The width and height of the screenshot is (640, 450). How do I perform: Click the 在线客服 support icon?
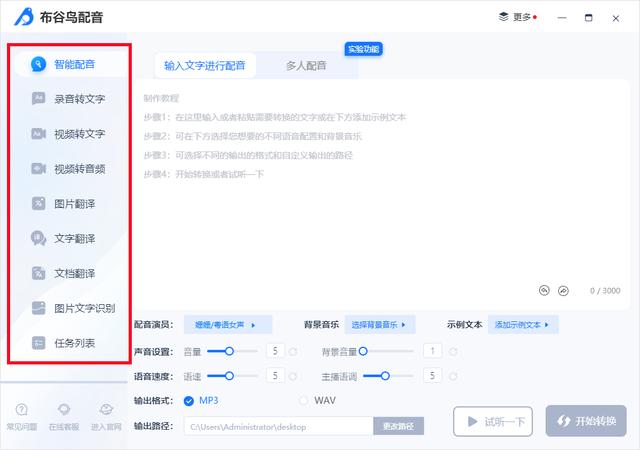pos(64,416)
